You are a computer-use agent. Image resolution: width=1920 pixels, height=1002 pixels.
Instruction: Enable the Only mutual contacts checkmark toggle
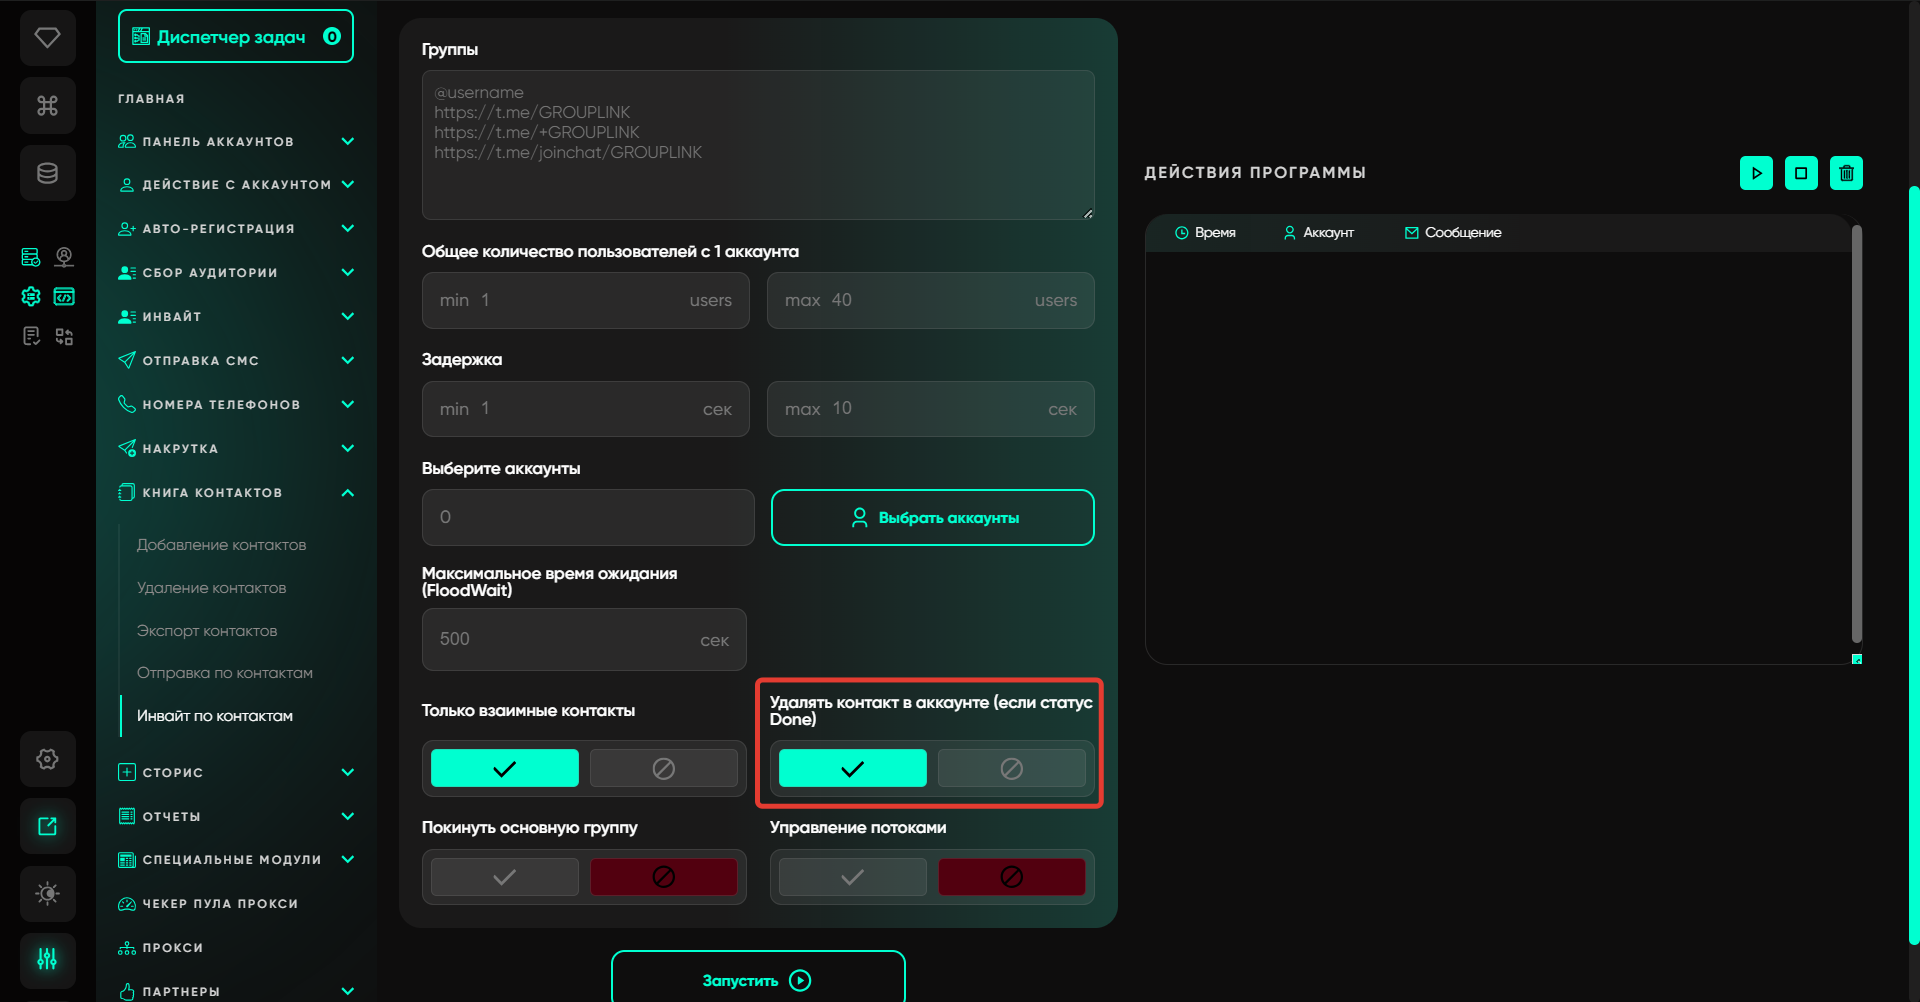click(x=504, y=768)
